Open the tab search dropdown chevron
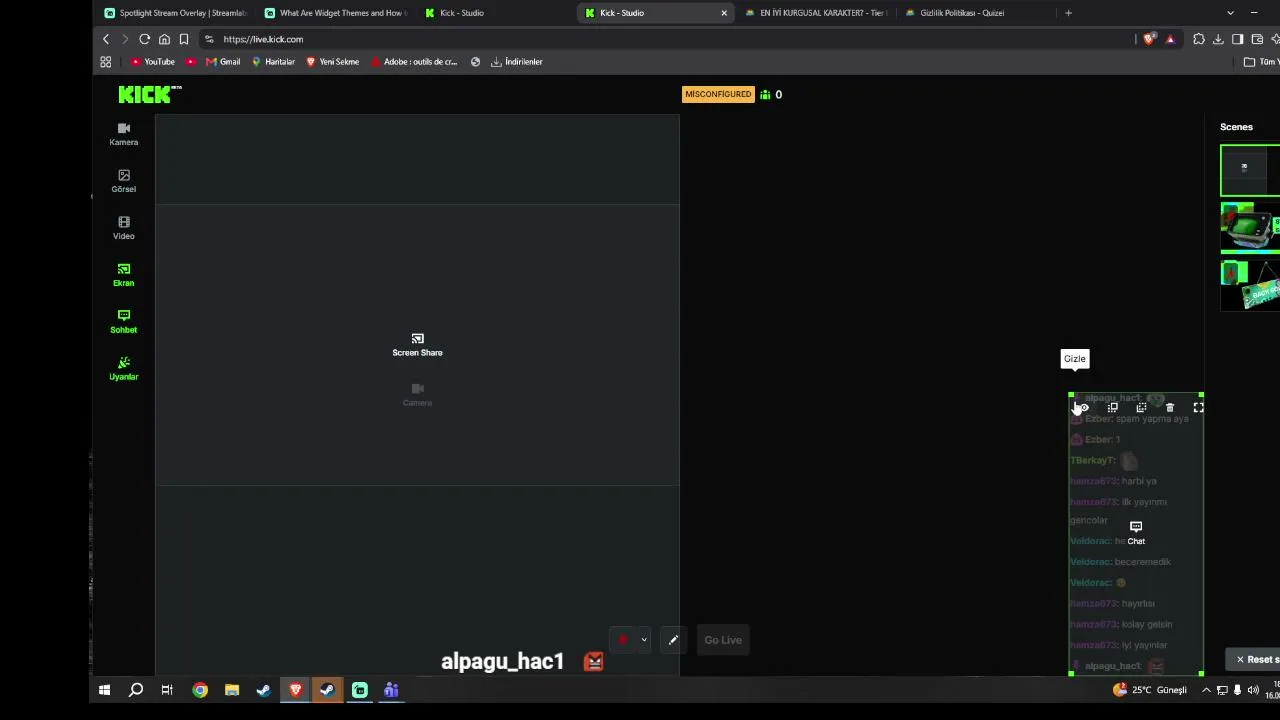 (x=1230, y=13)
